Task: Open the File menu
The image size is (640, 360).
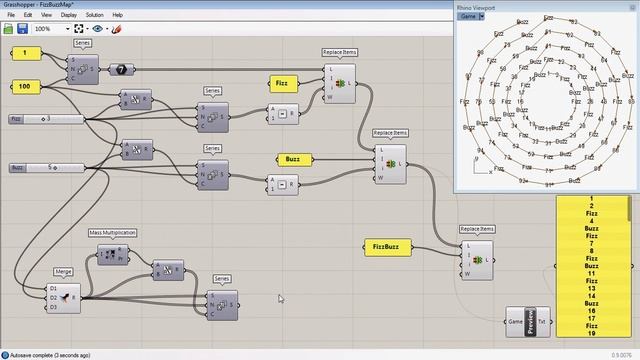Action: [x=11, y=15]
